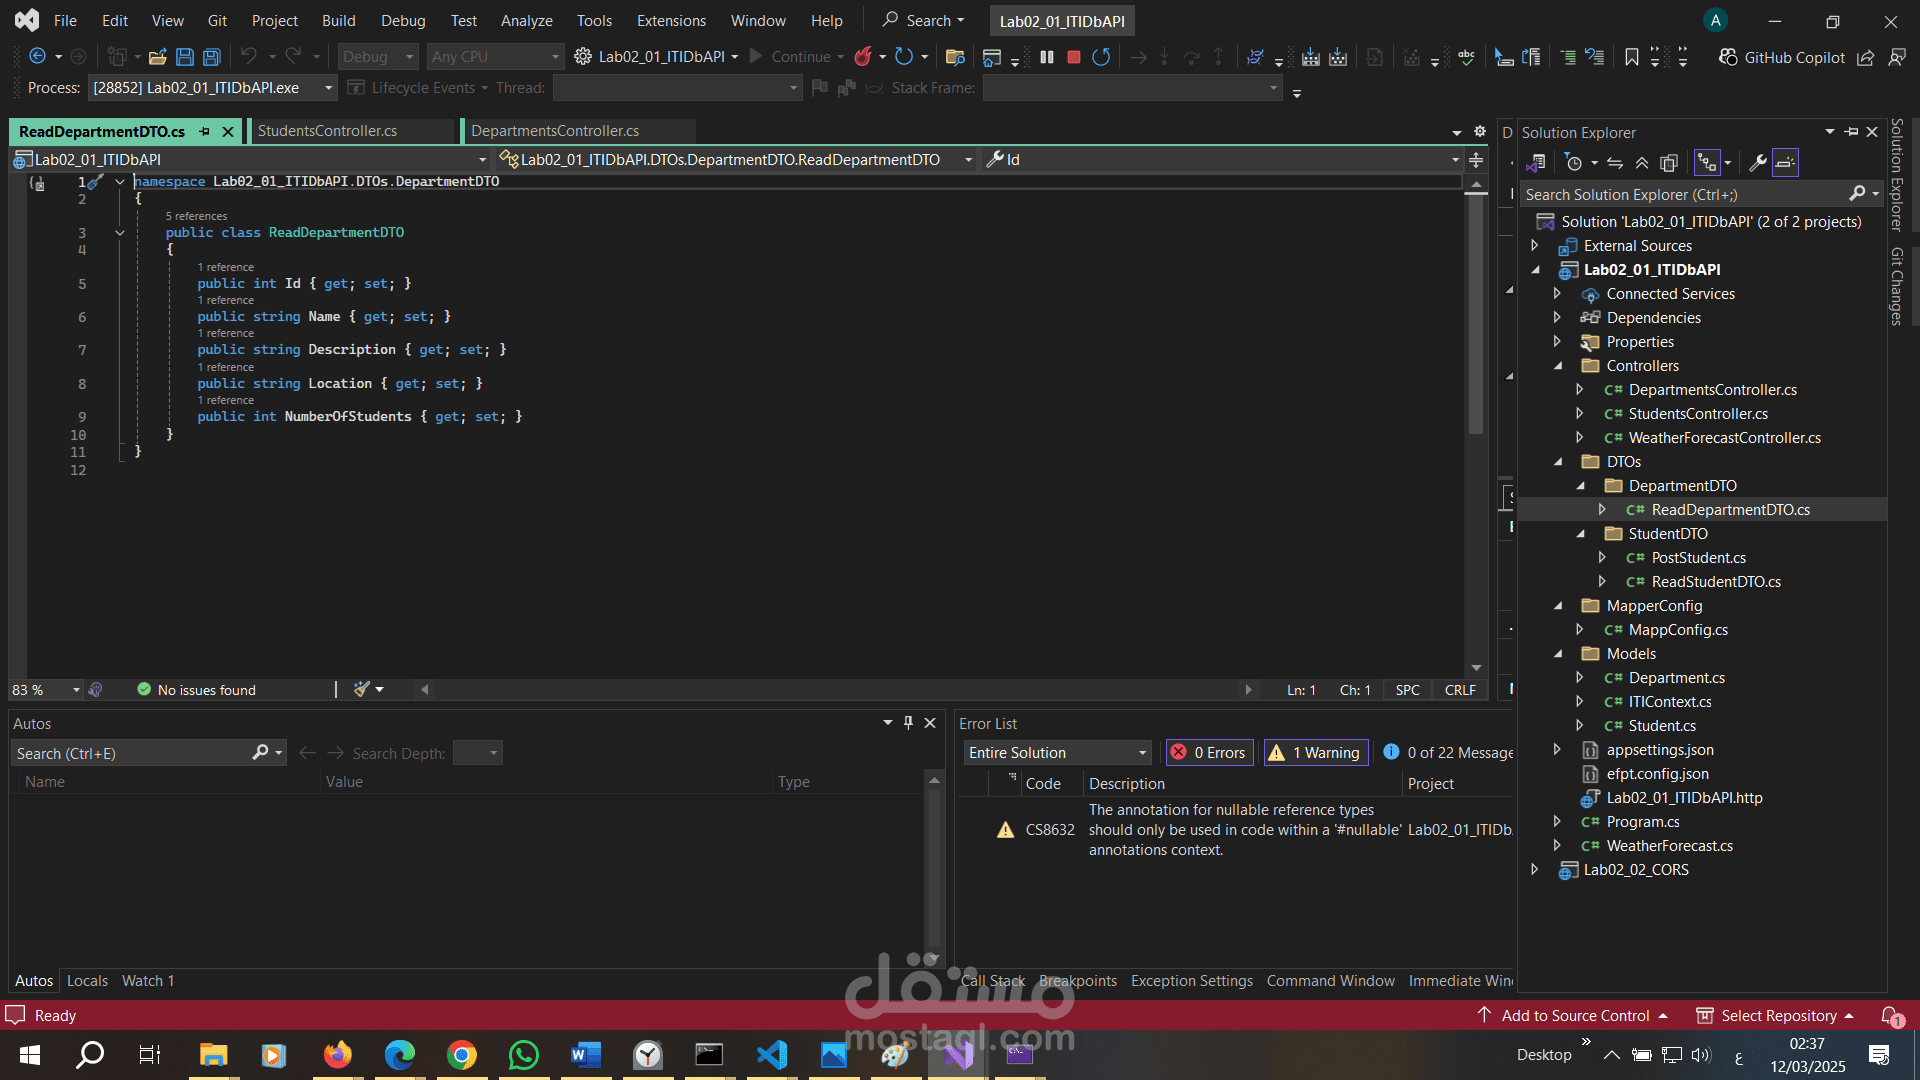Click the Open File folder icon
The image size is (1920, 1080).
tap(157, 57)
